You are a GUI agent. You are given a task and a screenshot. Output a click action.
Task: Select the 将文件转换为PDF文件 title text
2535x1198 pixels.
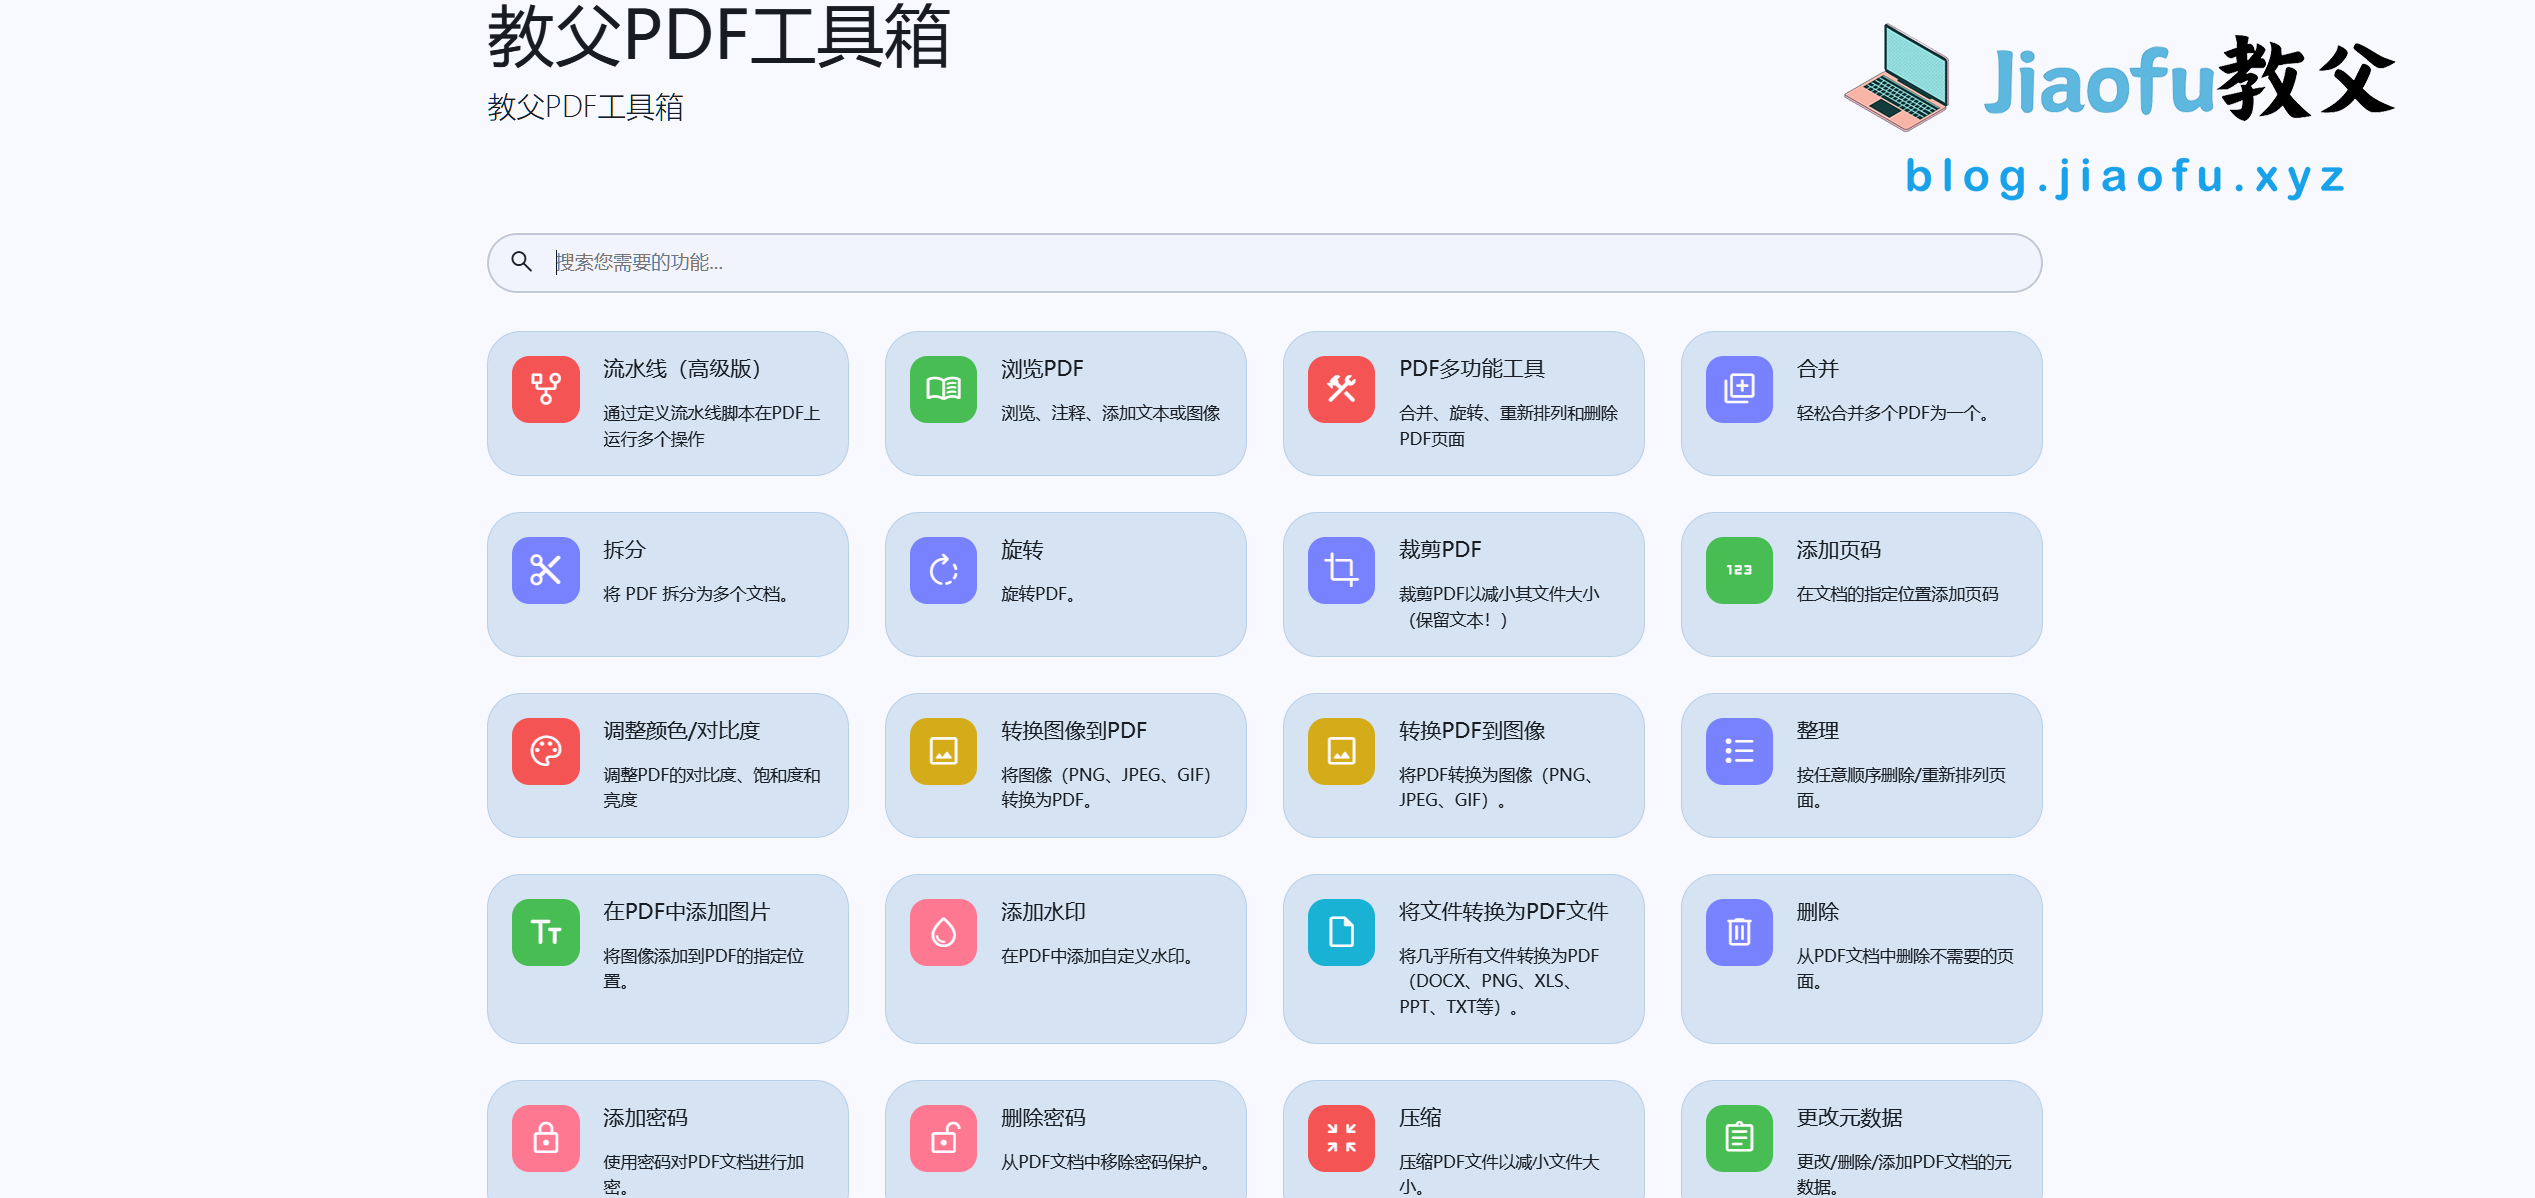1504,912
